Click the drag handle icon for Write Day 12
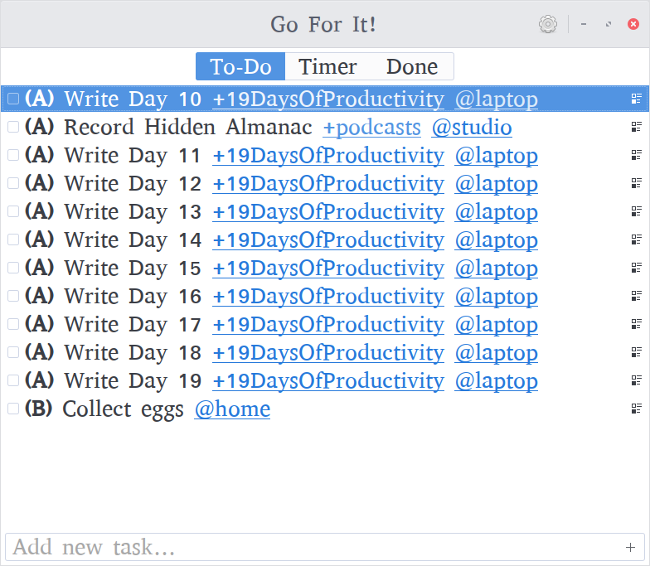 point(635,184)
